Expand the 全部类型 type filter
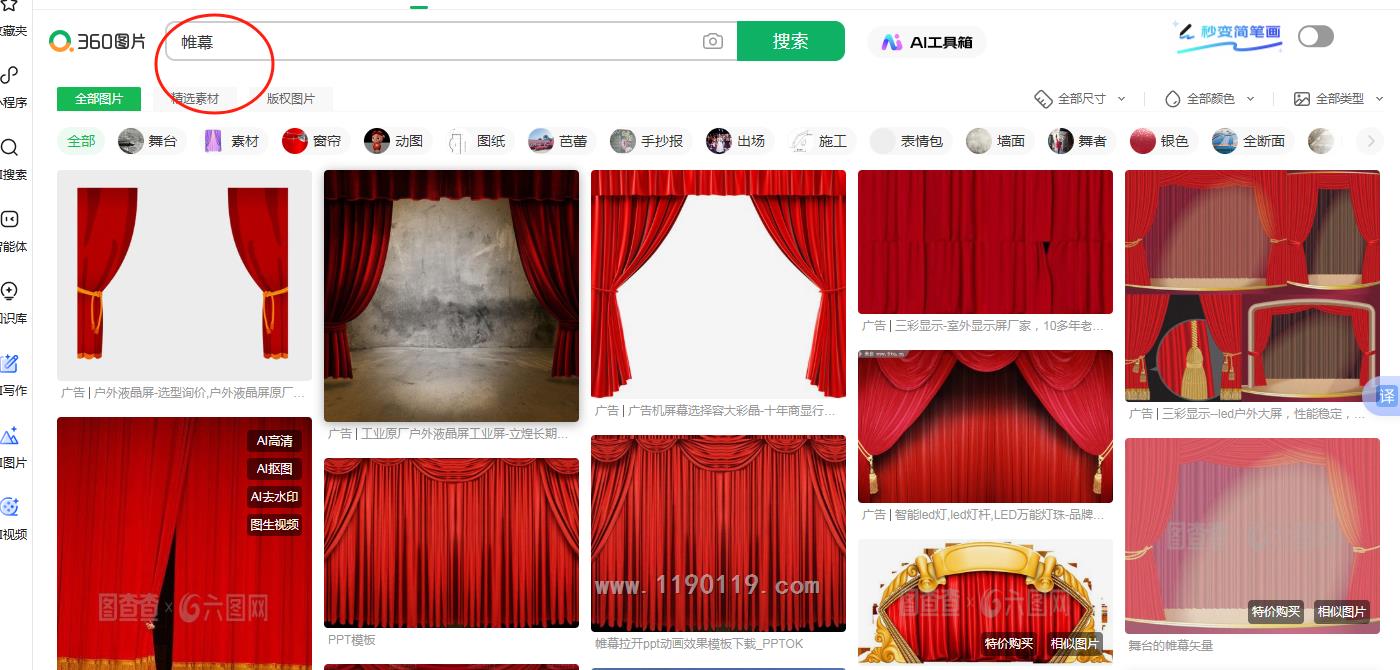 click(x=1339, y=99)
